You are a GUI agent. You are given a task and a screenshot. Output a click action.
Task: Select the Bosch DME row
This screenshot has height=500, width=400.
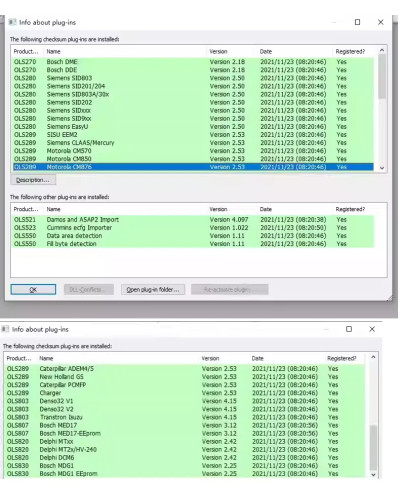pos(193,62)
